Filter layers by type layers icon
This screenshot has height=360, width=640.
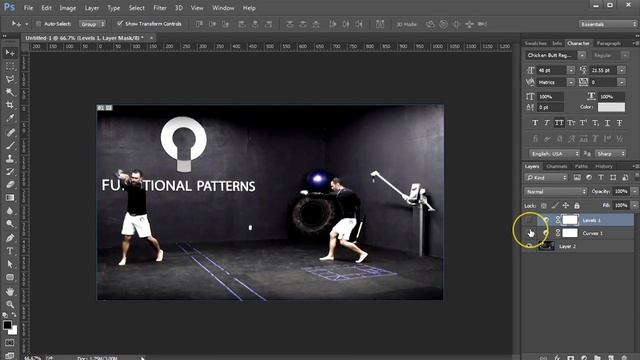[601, 178]
